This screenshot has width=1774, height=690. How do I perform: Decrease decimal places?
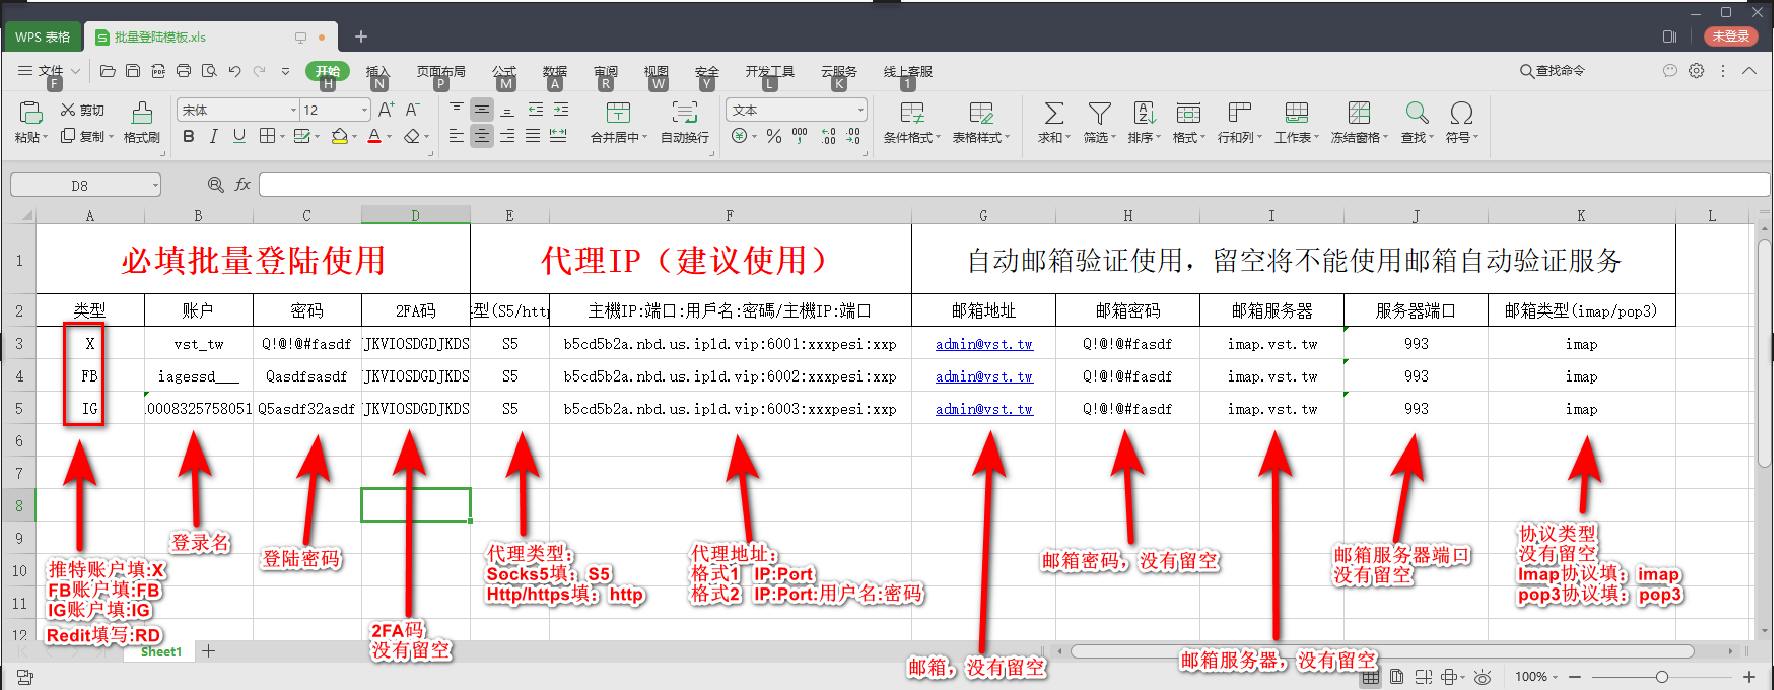point(853,137)
